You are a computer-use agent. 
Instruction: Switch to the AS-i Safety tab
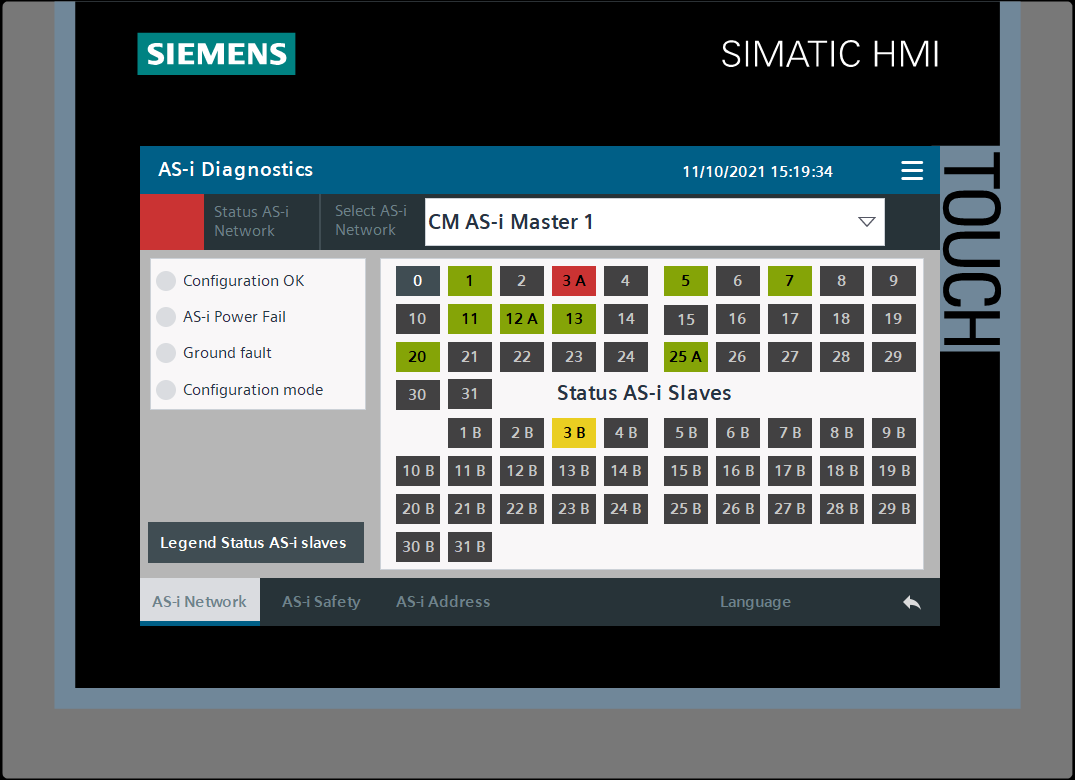coord(321,601)
